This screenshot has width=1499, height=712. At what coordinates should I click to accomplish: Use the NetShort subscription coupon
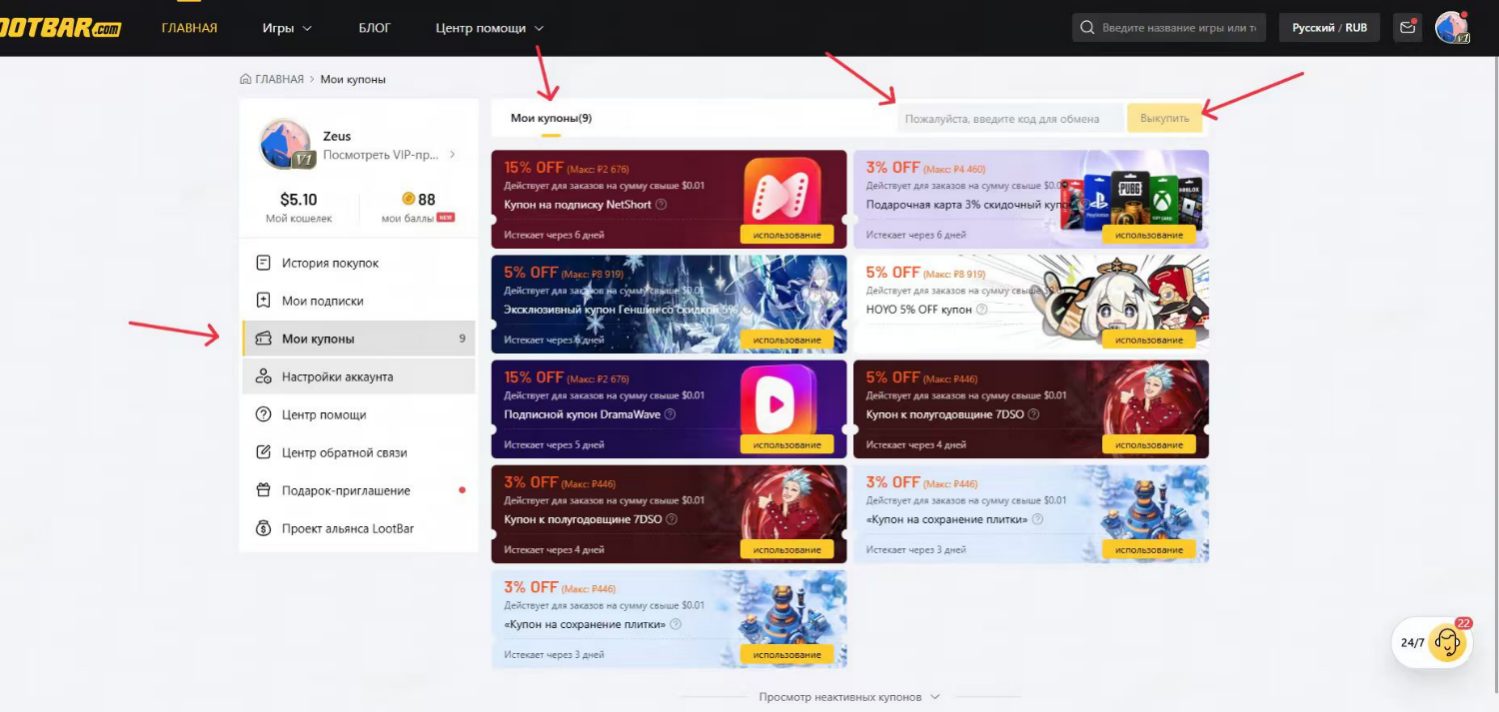(787, 235)
